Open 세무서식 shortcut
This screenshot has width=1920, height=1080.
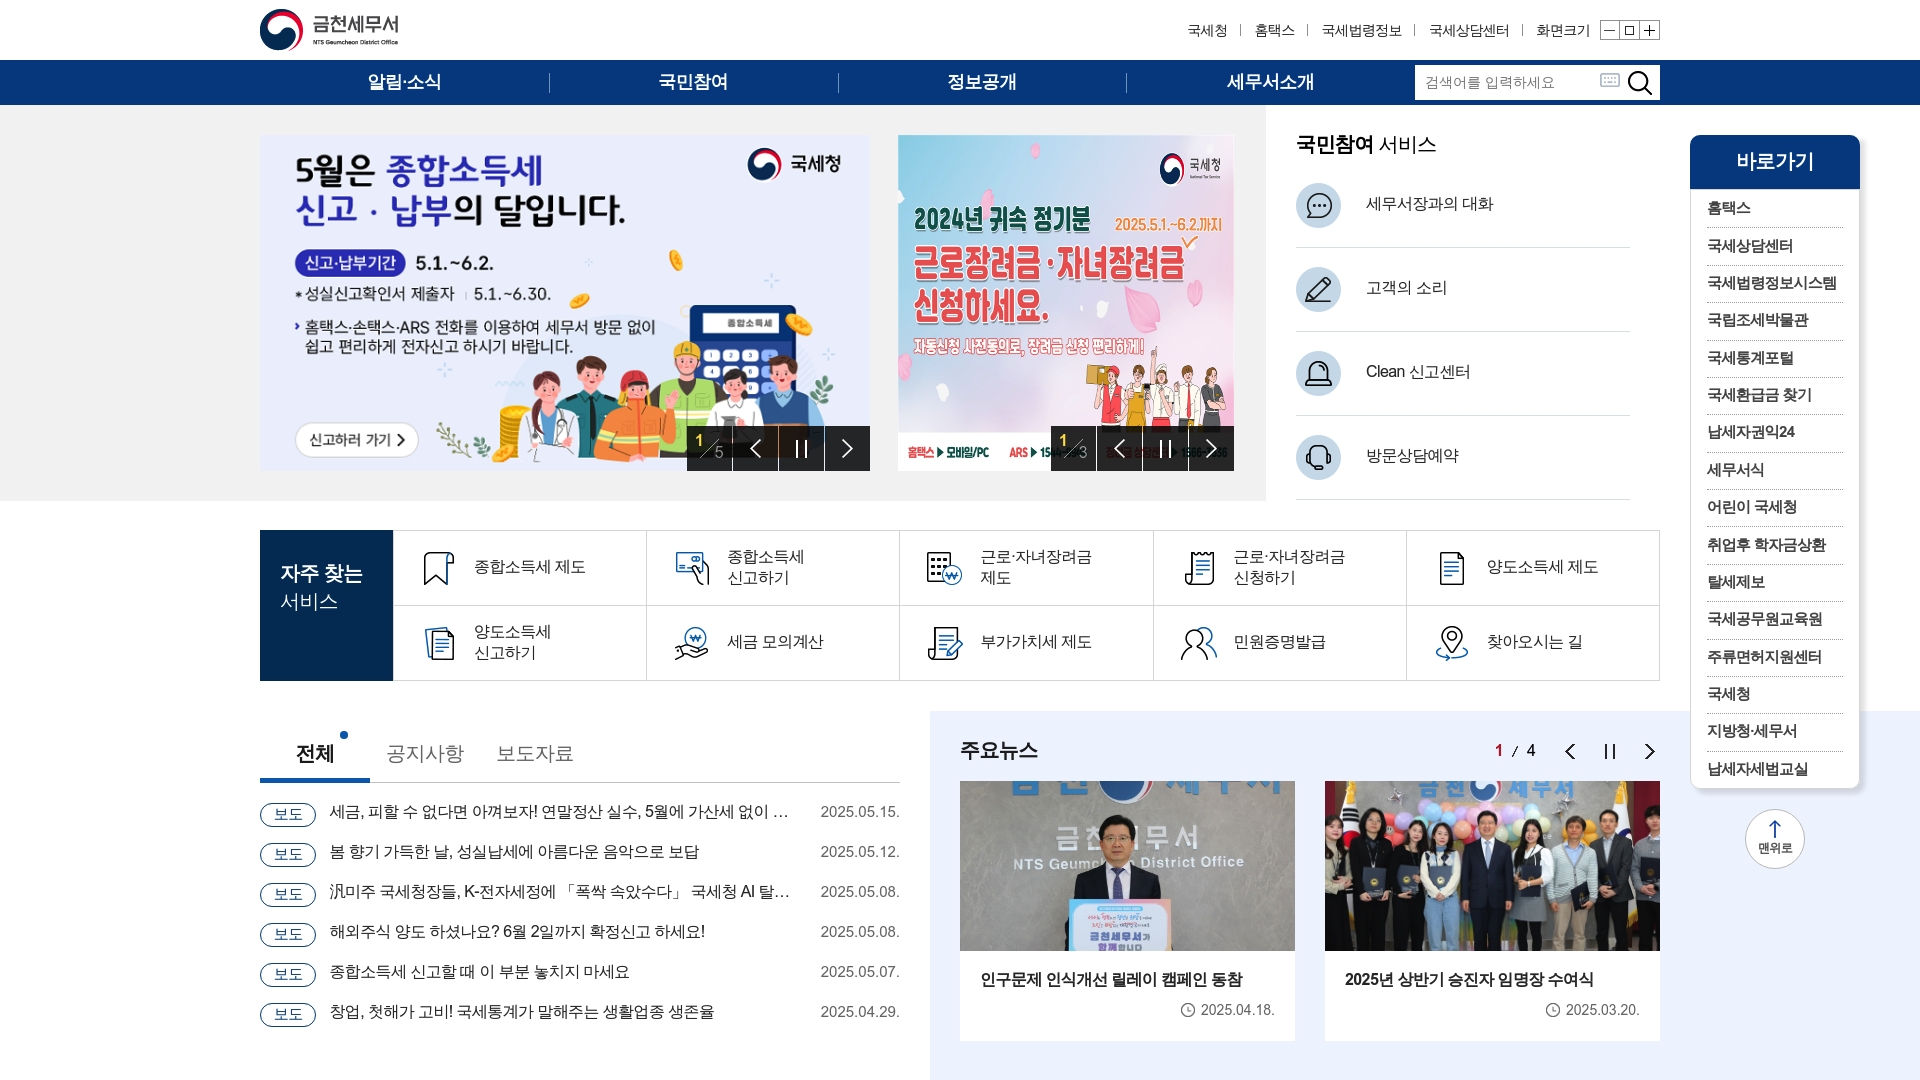pos(1735,470)
